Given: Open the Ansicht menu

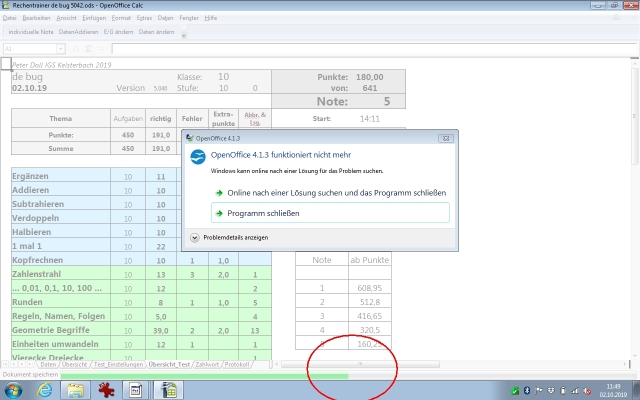Looking at the screenshot, I should [x=67, y=18].
